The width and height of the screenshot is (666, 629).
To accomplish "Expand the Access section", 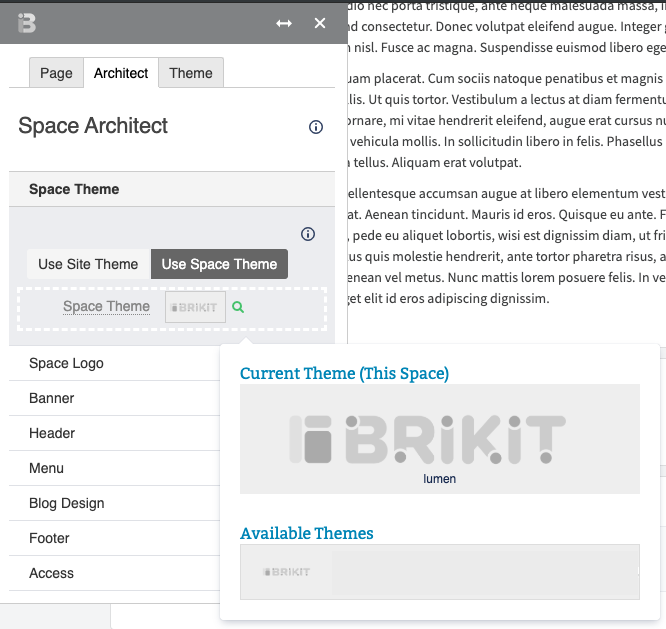I will [x=115, y=573].
